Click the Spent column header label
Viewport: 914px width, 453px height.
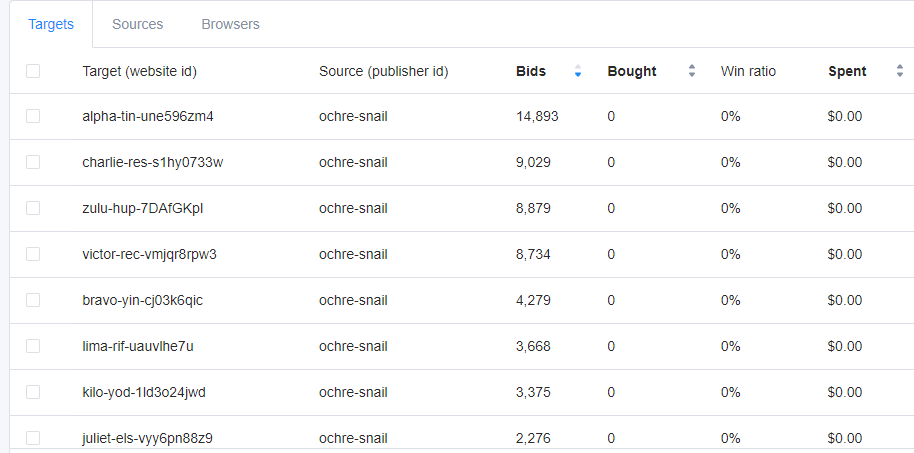point(847,71)
